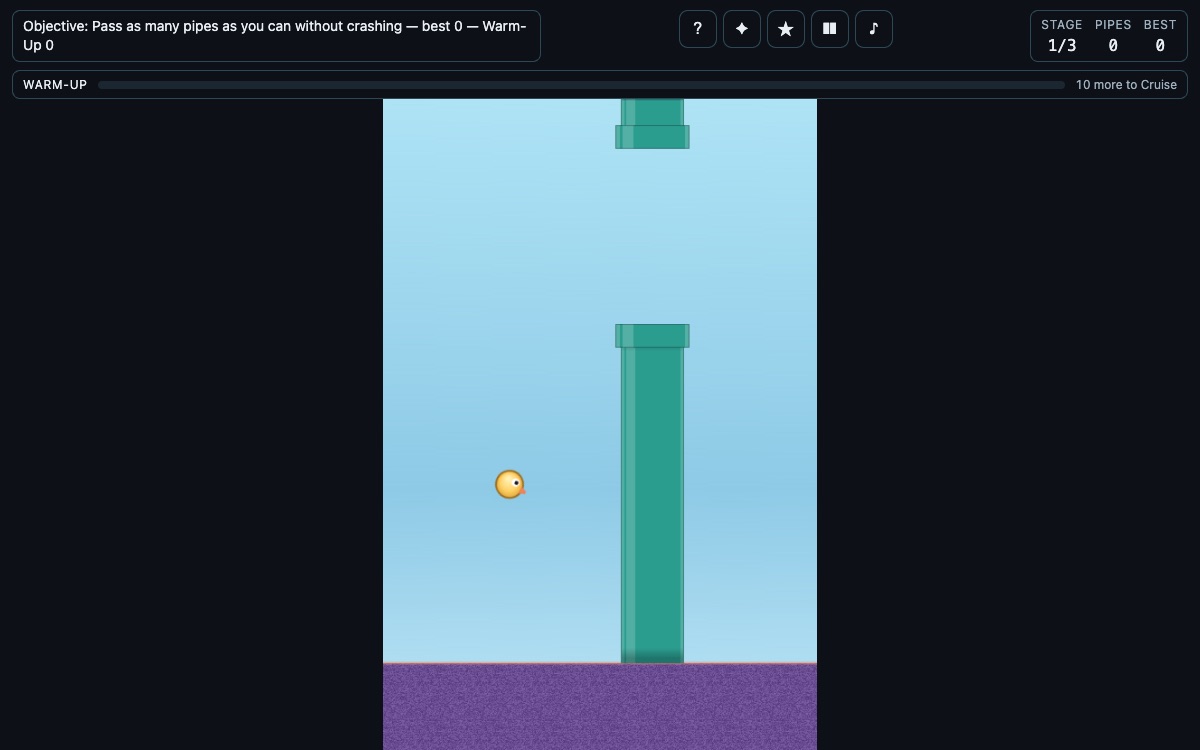Open the star achievements button
Viewport: 1200px width, 750px height.
(x=786, y=29)
